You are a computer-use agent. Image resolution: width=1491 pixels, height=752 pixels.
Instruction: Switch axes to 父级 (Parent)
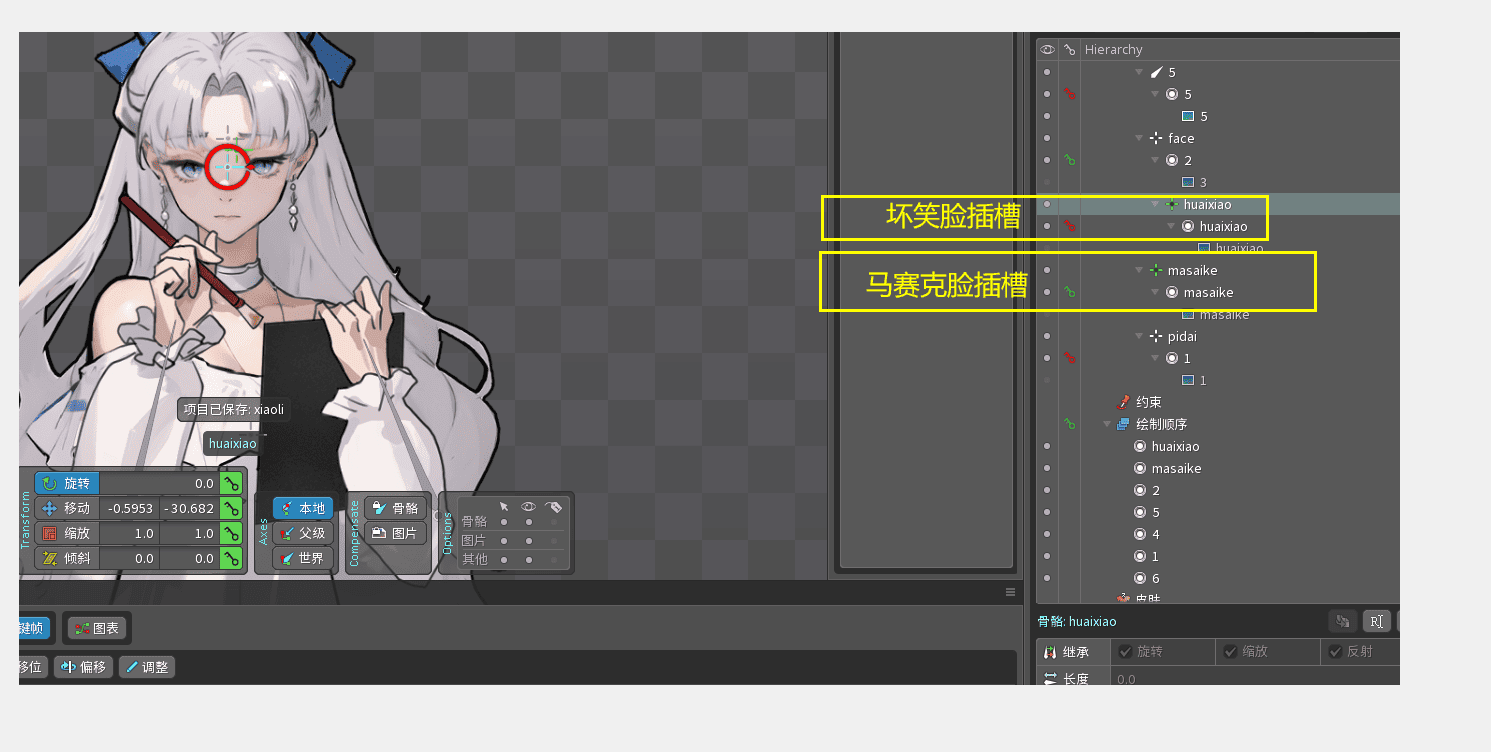pos(303,533)
